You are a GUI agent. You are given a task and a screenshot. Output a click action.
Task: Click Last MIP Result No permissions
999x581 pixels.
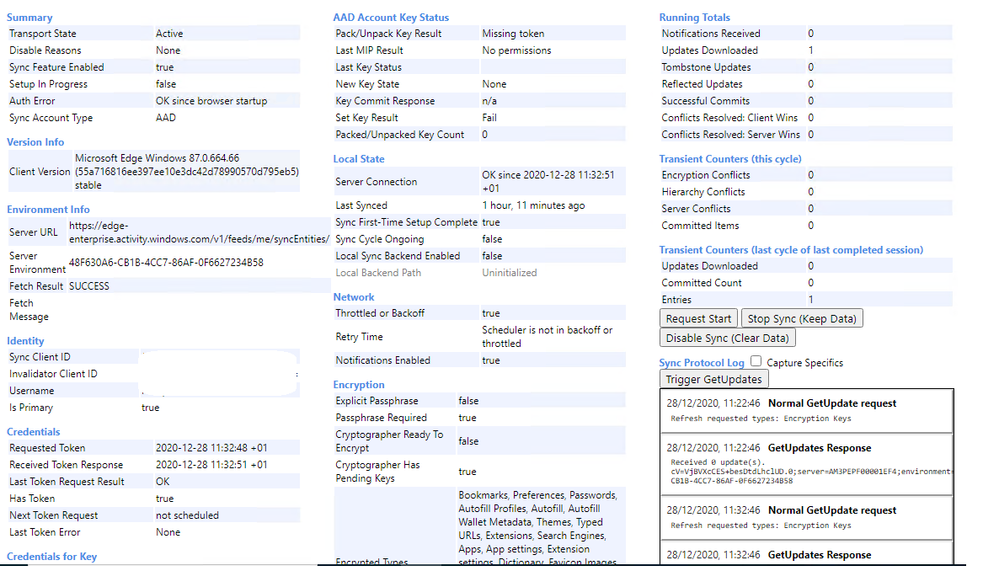(517, 50)
